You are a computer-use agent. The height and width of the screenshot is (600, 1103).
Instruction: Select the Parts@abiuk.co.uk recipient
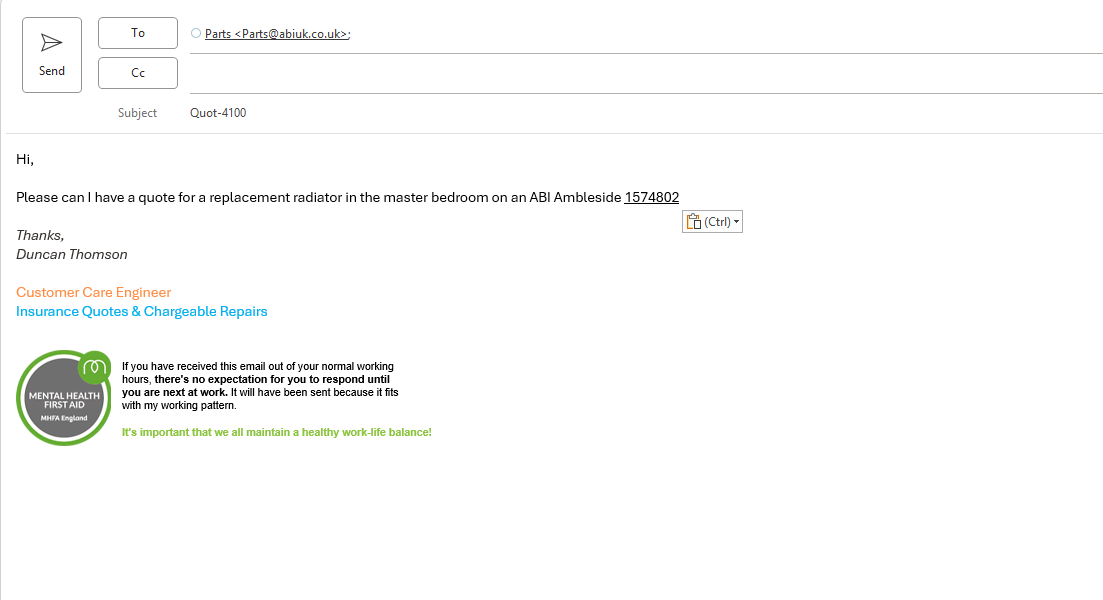[277, 34]
